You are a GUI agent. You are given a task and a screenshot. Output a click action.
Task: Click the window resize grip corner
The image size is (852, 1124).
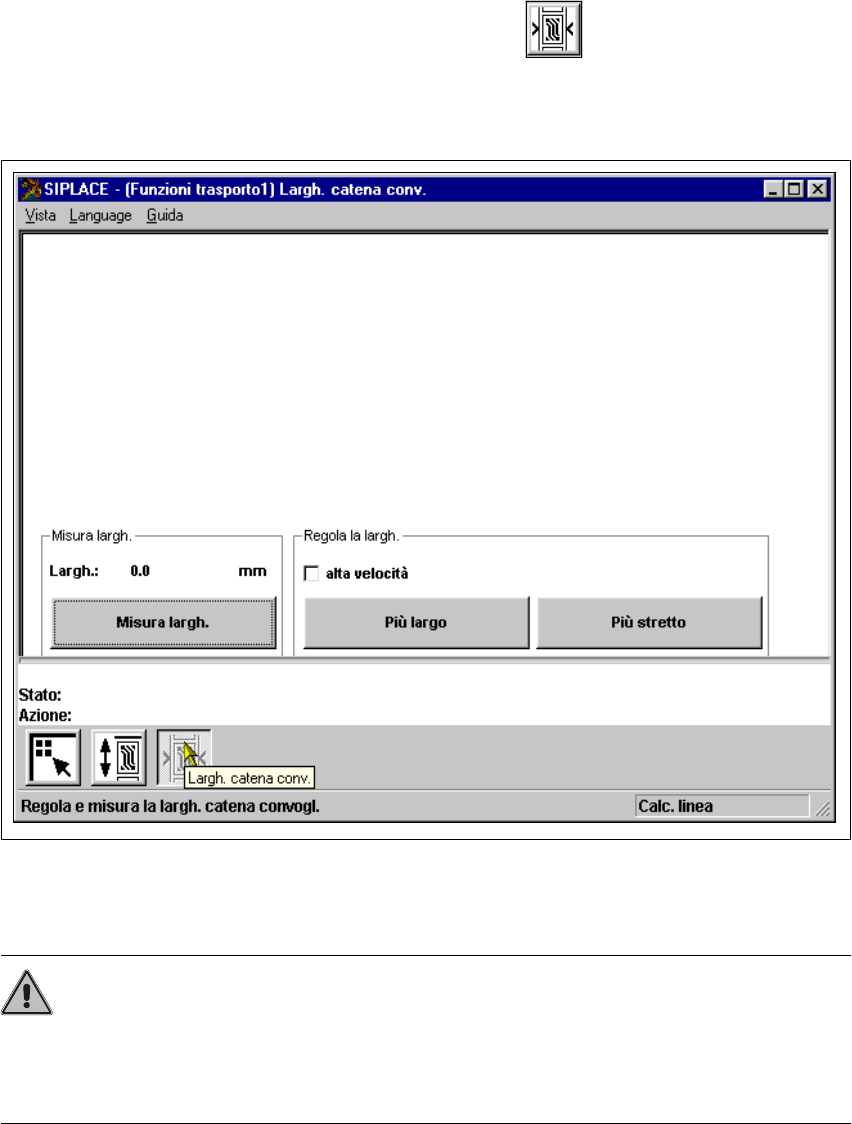[823, 809]
